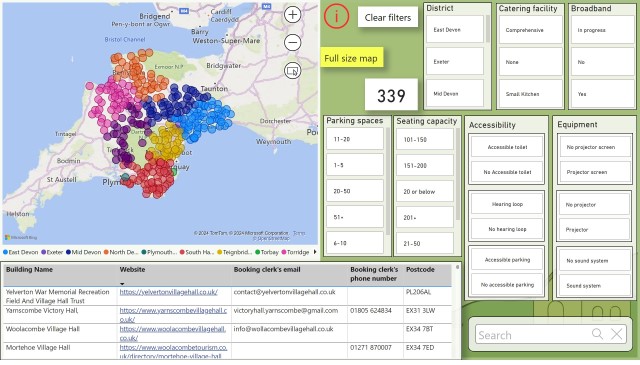Filter by No projector
Image resolution: width=640 pixels, height=365 pixels.
[595, 205]
